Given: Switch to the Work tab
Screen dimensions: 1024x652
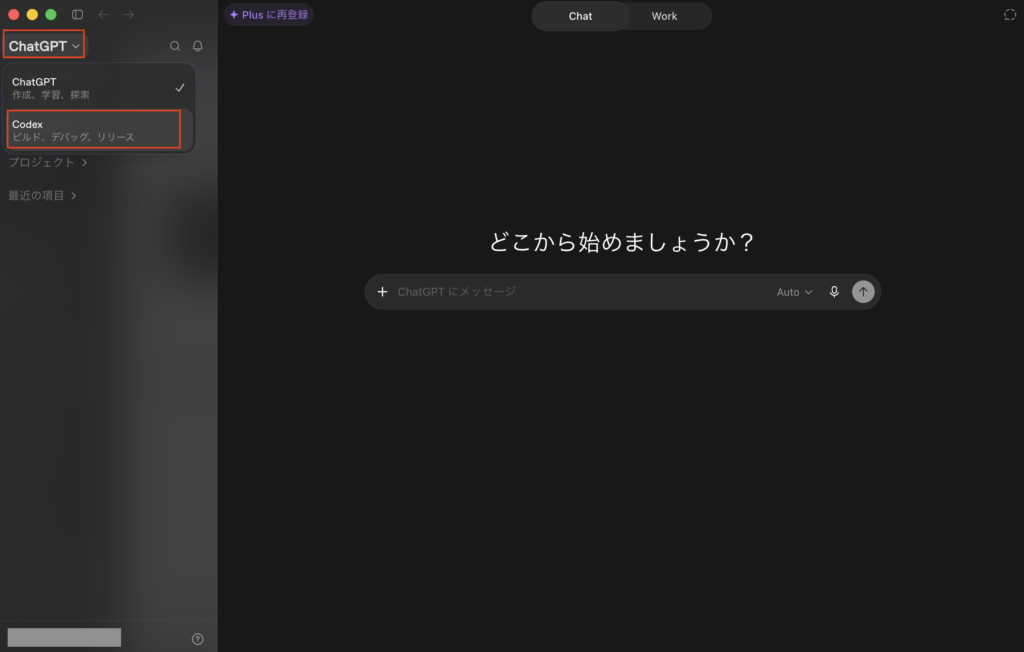Looking at the screenshot, I should pos(664,16).
